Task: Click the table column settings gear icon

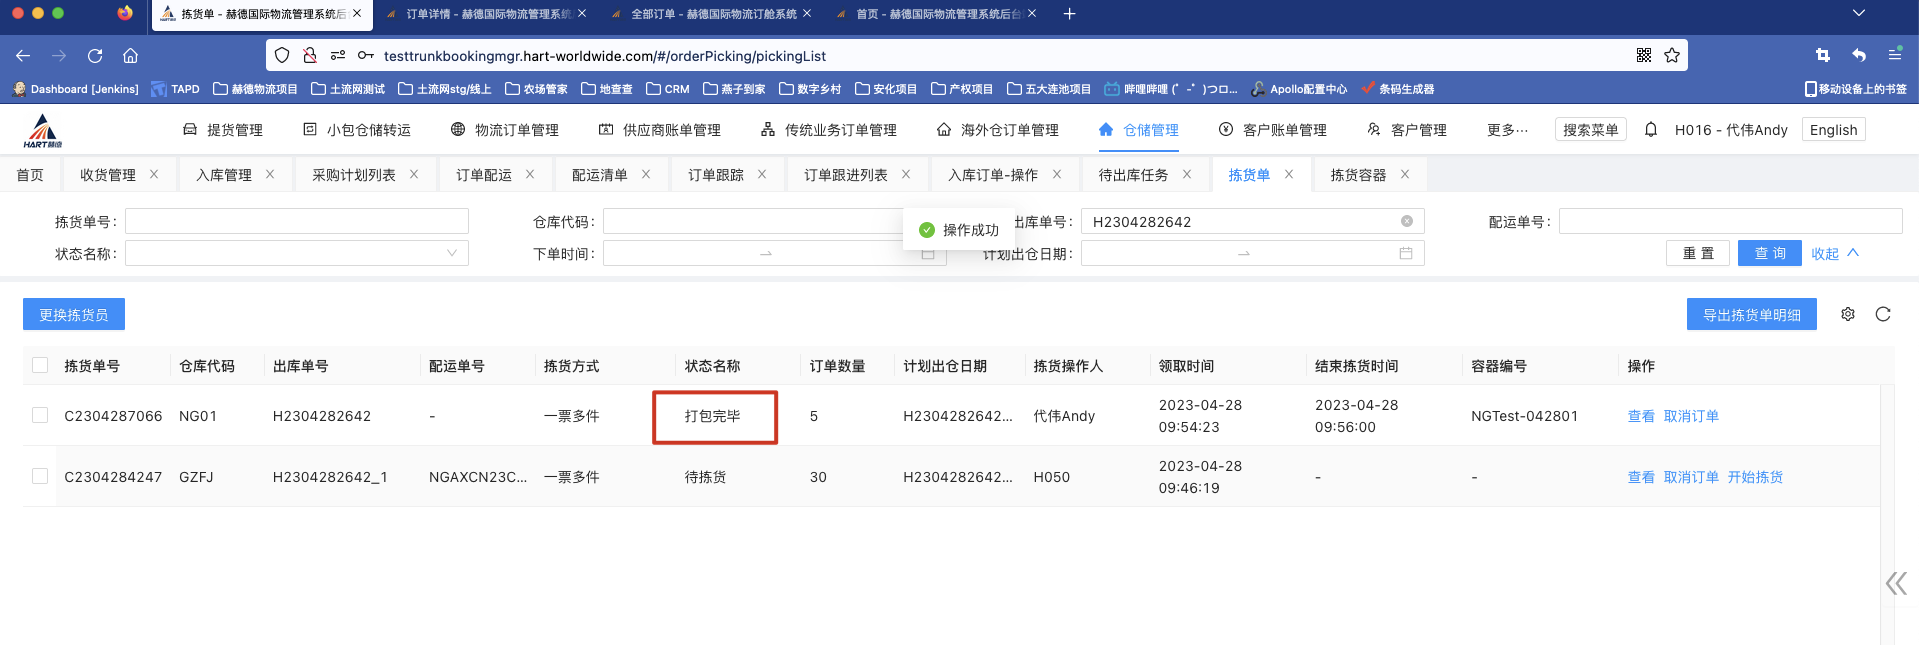Action: point(1848,314)
